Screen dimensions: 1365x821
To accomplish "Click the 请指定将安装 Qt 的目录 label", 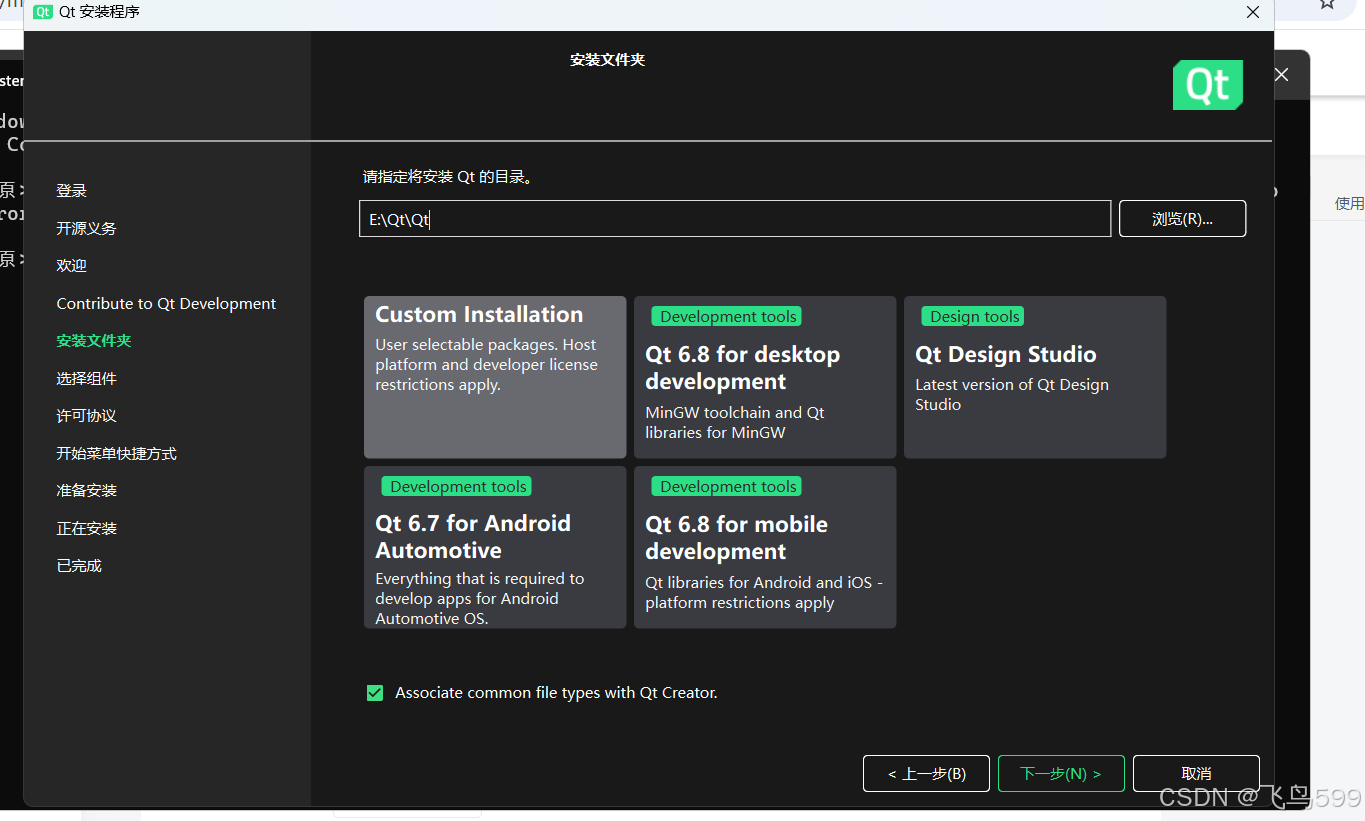I will (447, 177).
